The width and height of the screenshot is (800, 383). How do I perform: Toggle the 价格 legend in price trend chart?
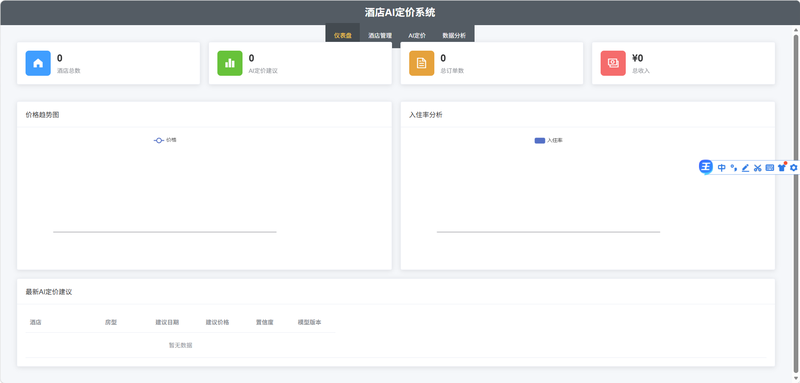(x=165, y=140)
